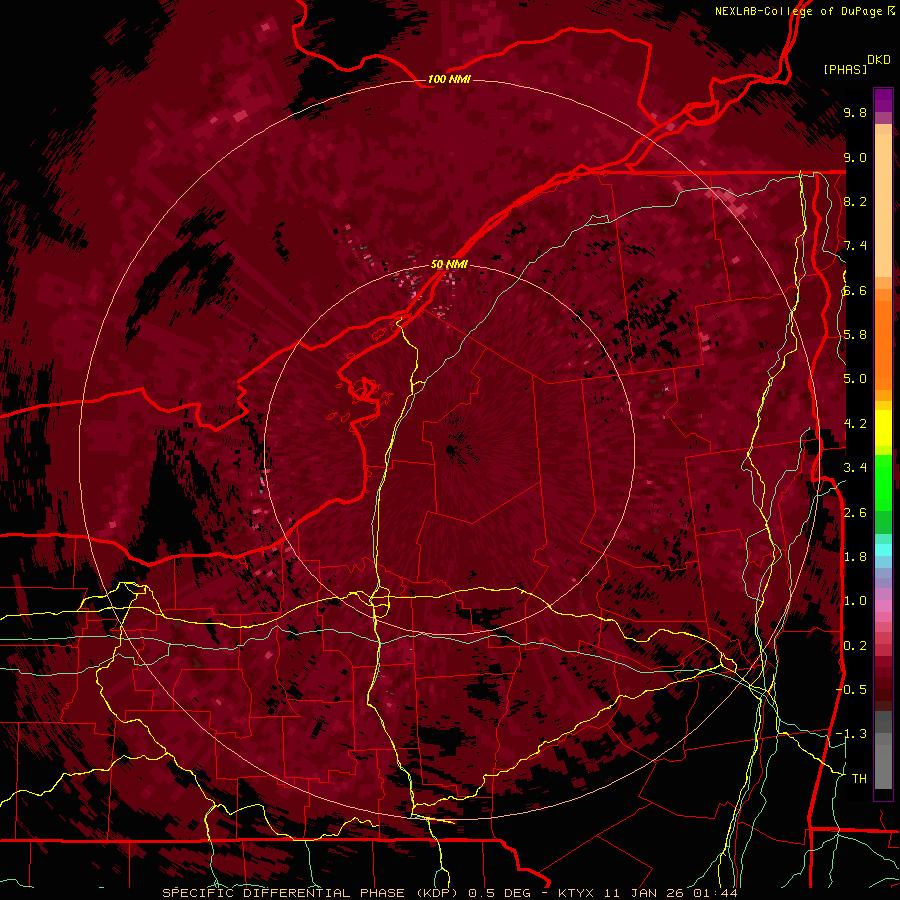
Task: Click the yellow segment of color bar
Action: [883, 428]
